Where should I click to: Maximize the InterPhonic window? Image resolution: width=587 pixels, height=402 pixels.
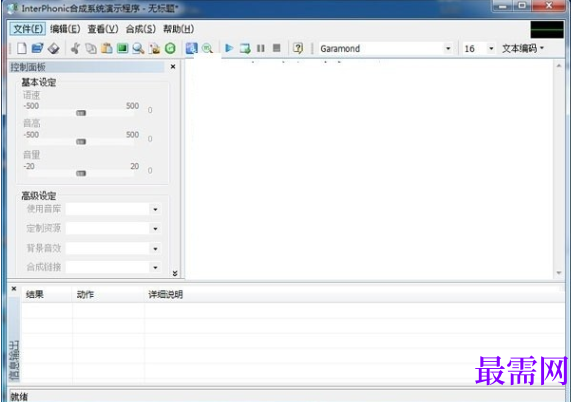coord(522,6)
